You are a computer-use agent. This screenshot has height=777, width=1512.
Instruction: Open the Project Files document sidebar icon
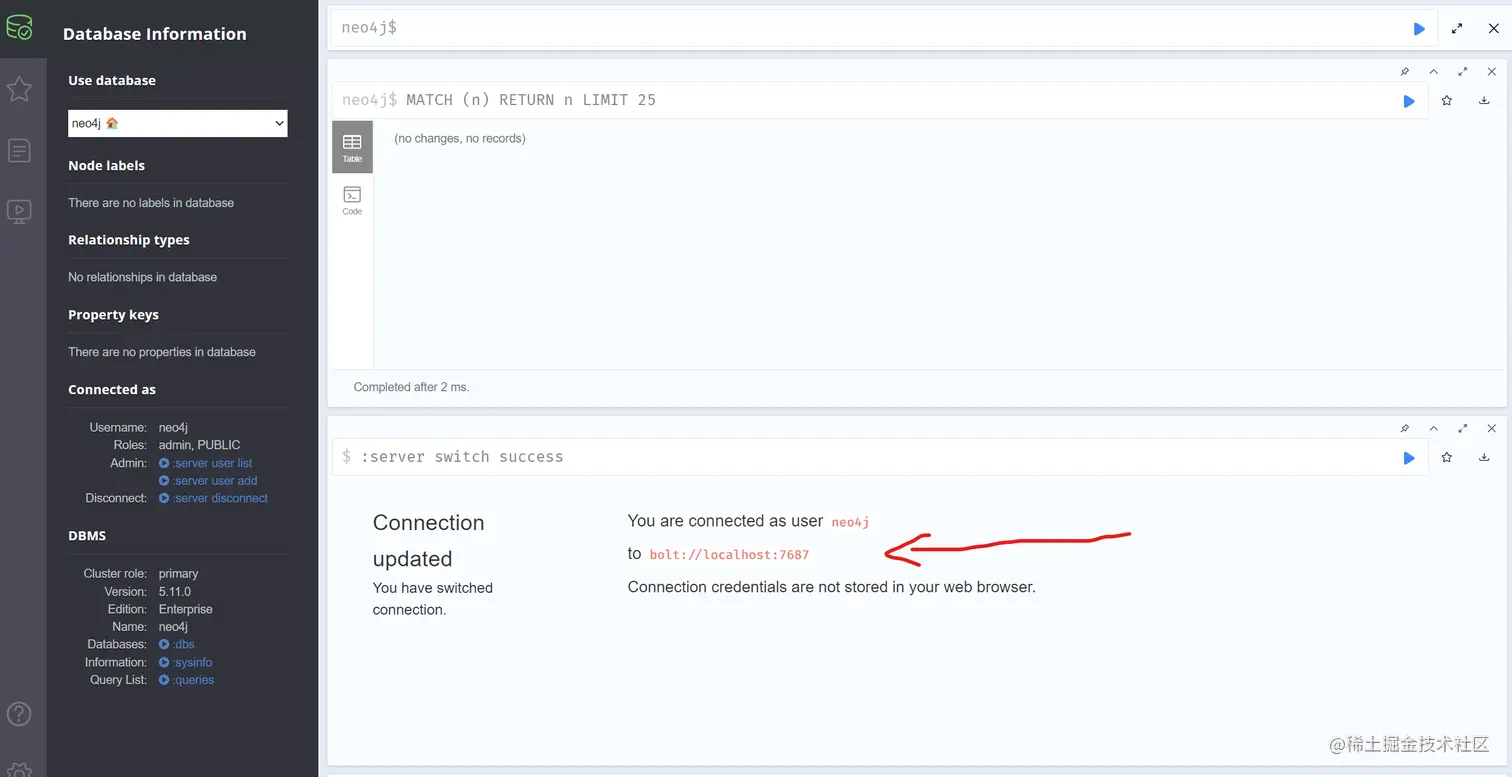(x=19, y=151)
